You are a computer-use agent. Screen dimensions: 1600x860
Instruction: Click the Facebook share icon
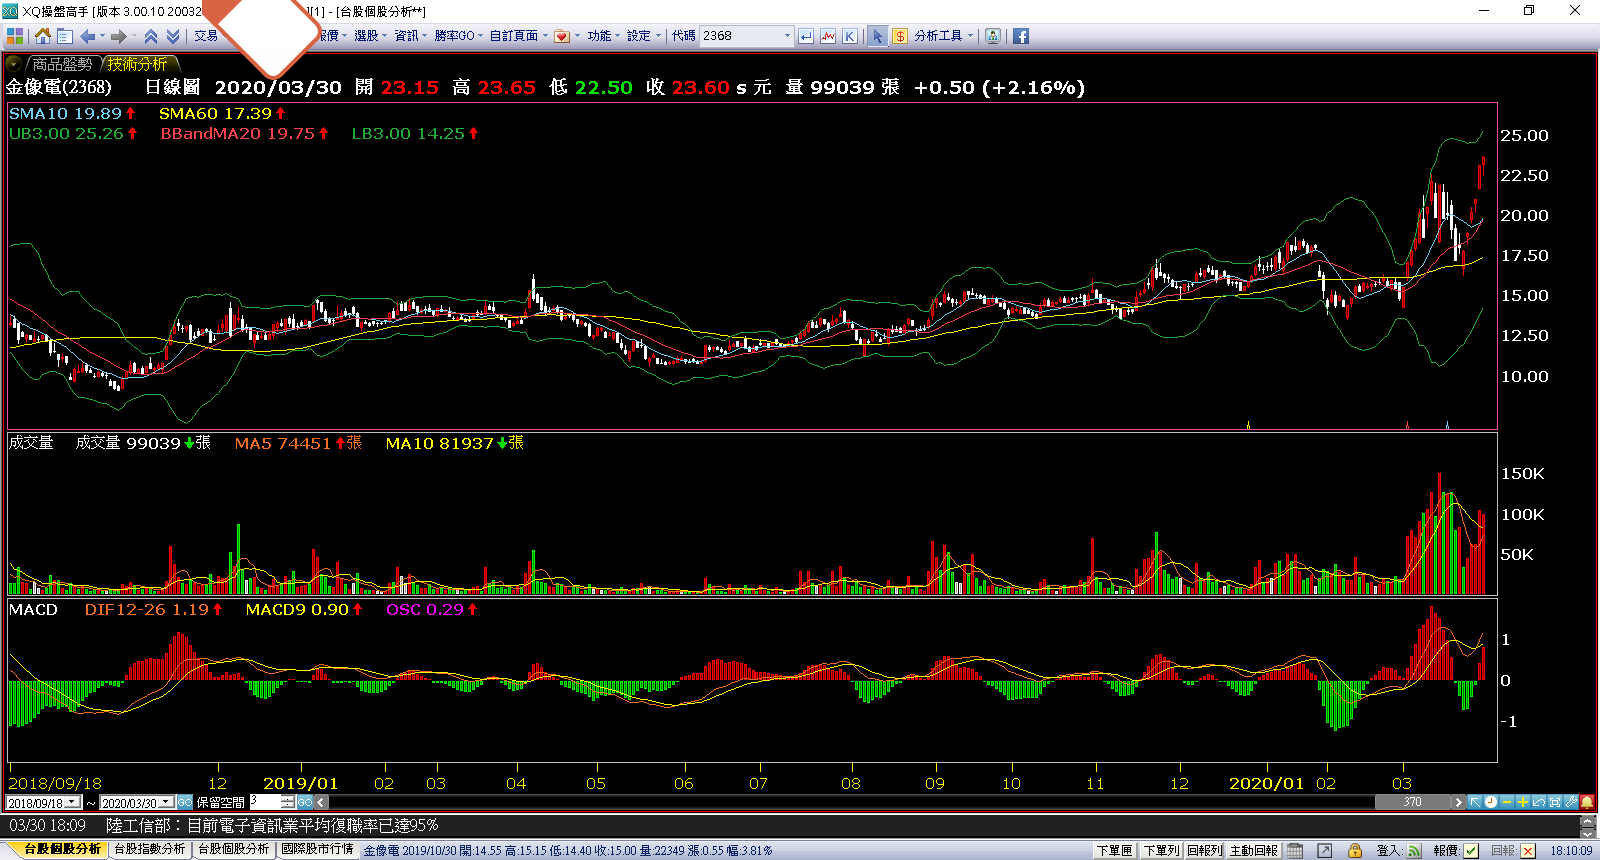tap(1020, 36)
